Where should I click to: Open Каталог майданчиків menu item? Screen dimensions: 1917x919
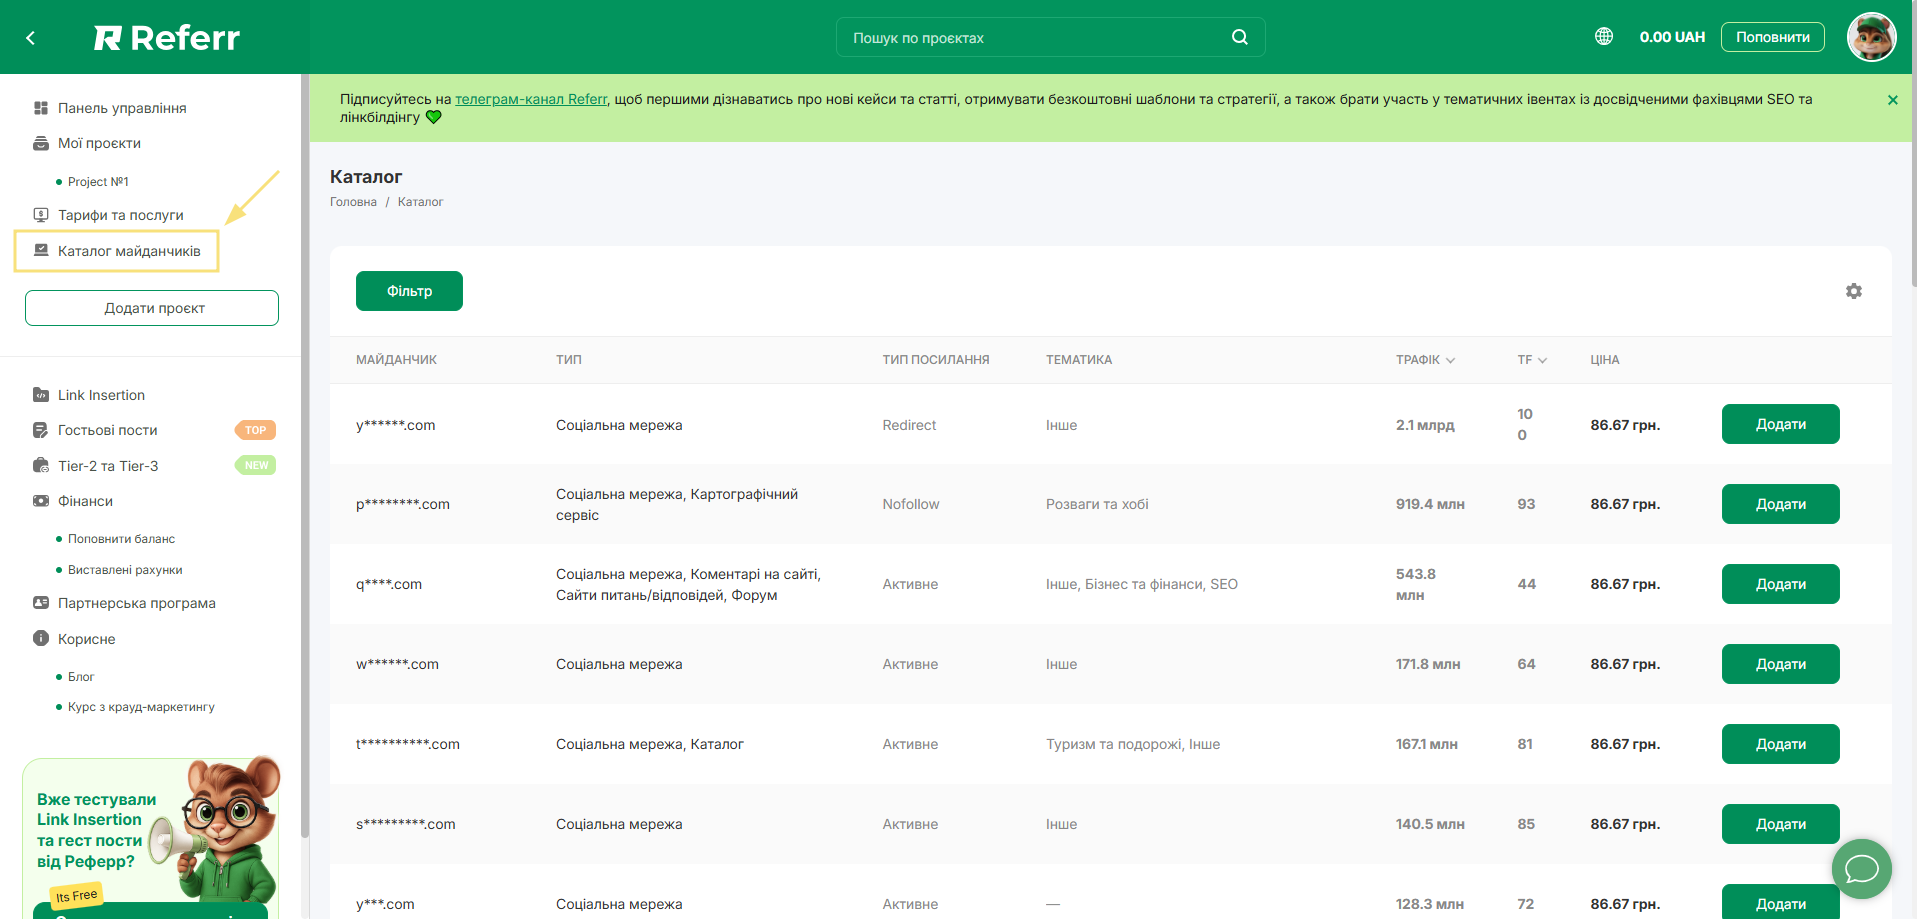point(129,251)
